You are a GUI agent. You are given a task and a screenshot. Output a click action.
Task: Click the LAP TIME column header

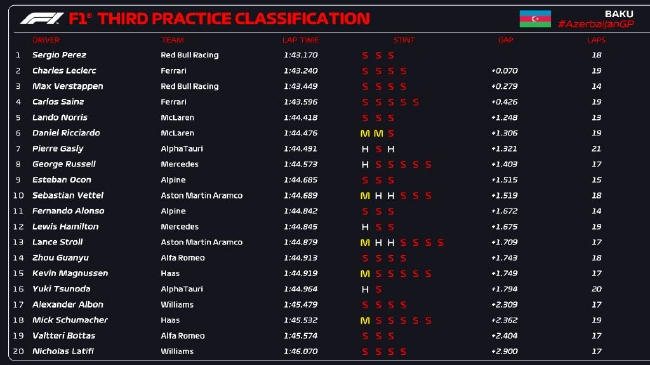301,40
